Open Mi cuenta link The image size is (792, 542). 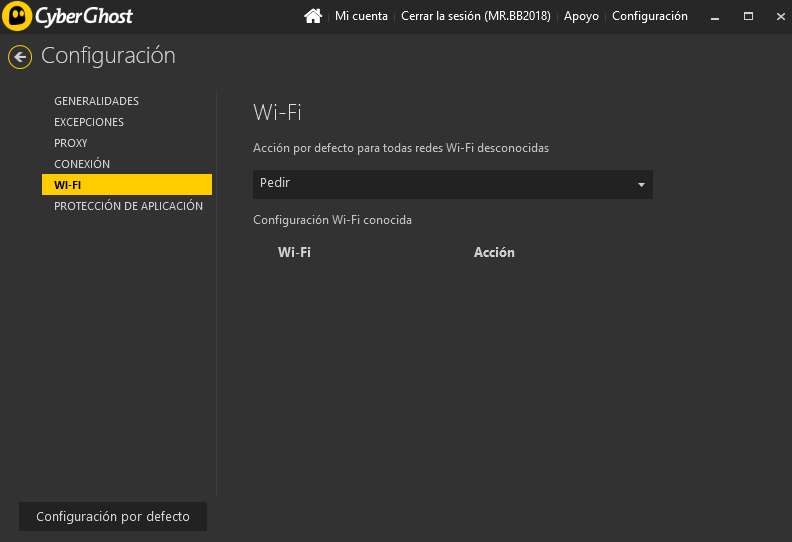coord(361,16)
